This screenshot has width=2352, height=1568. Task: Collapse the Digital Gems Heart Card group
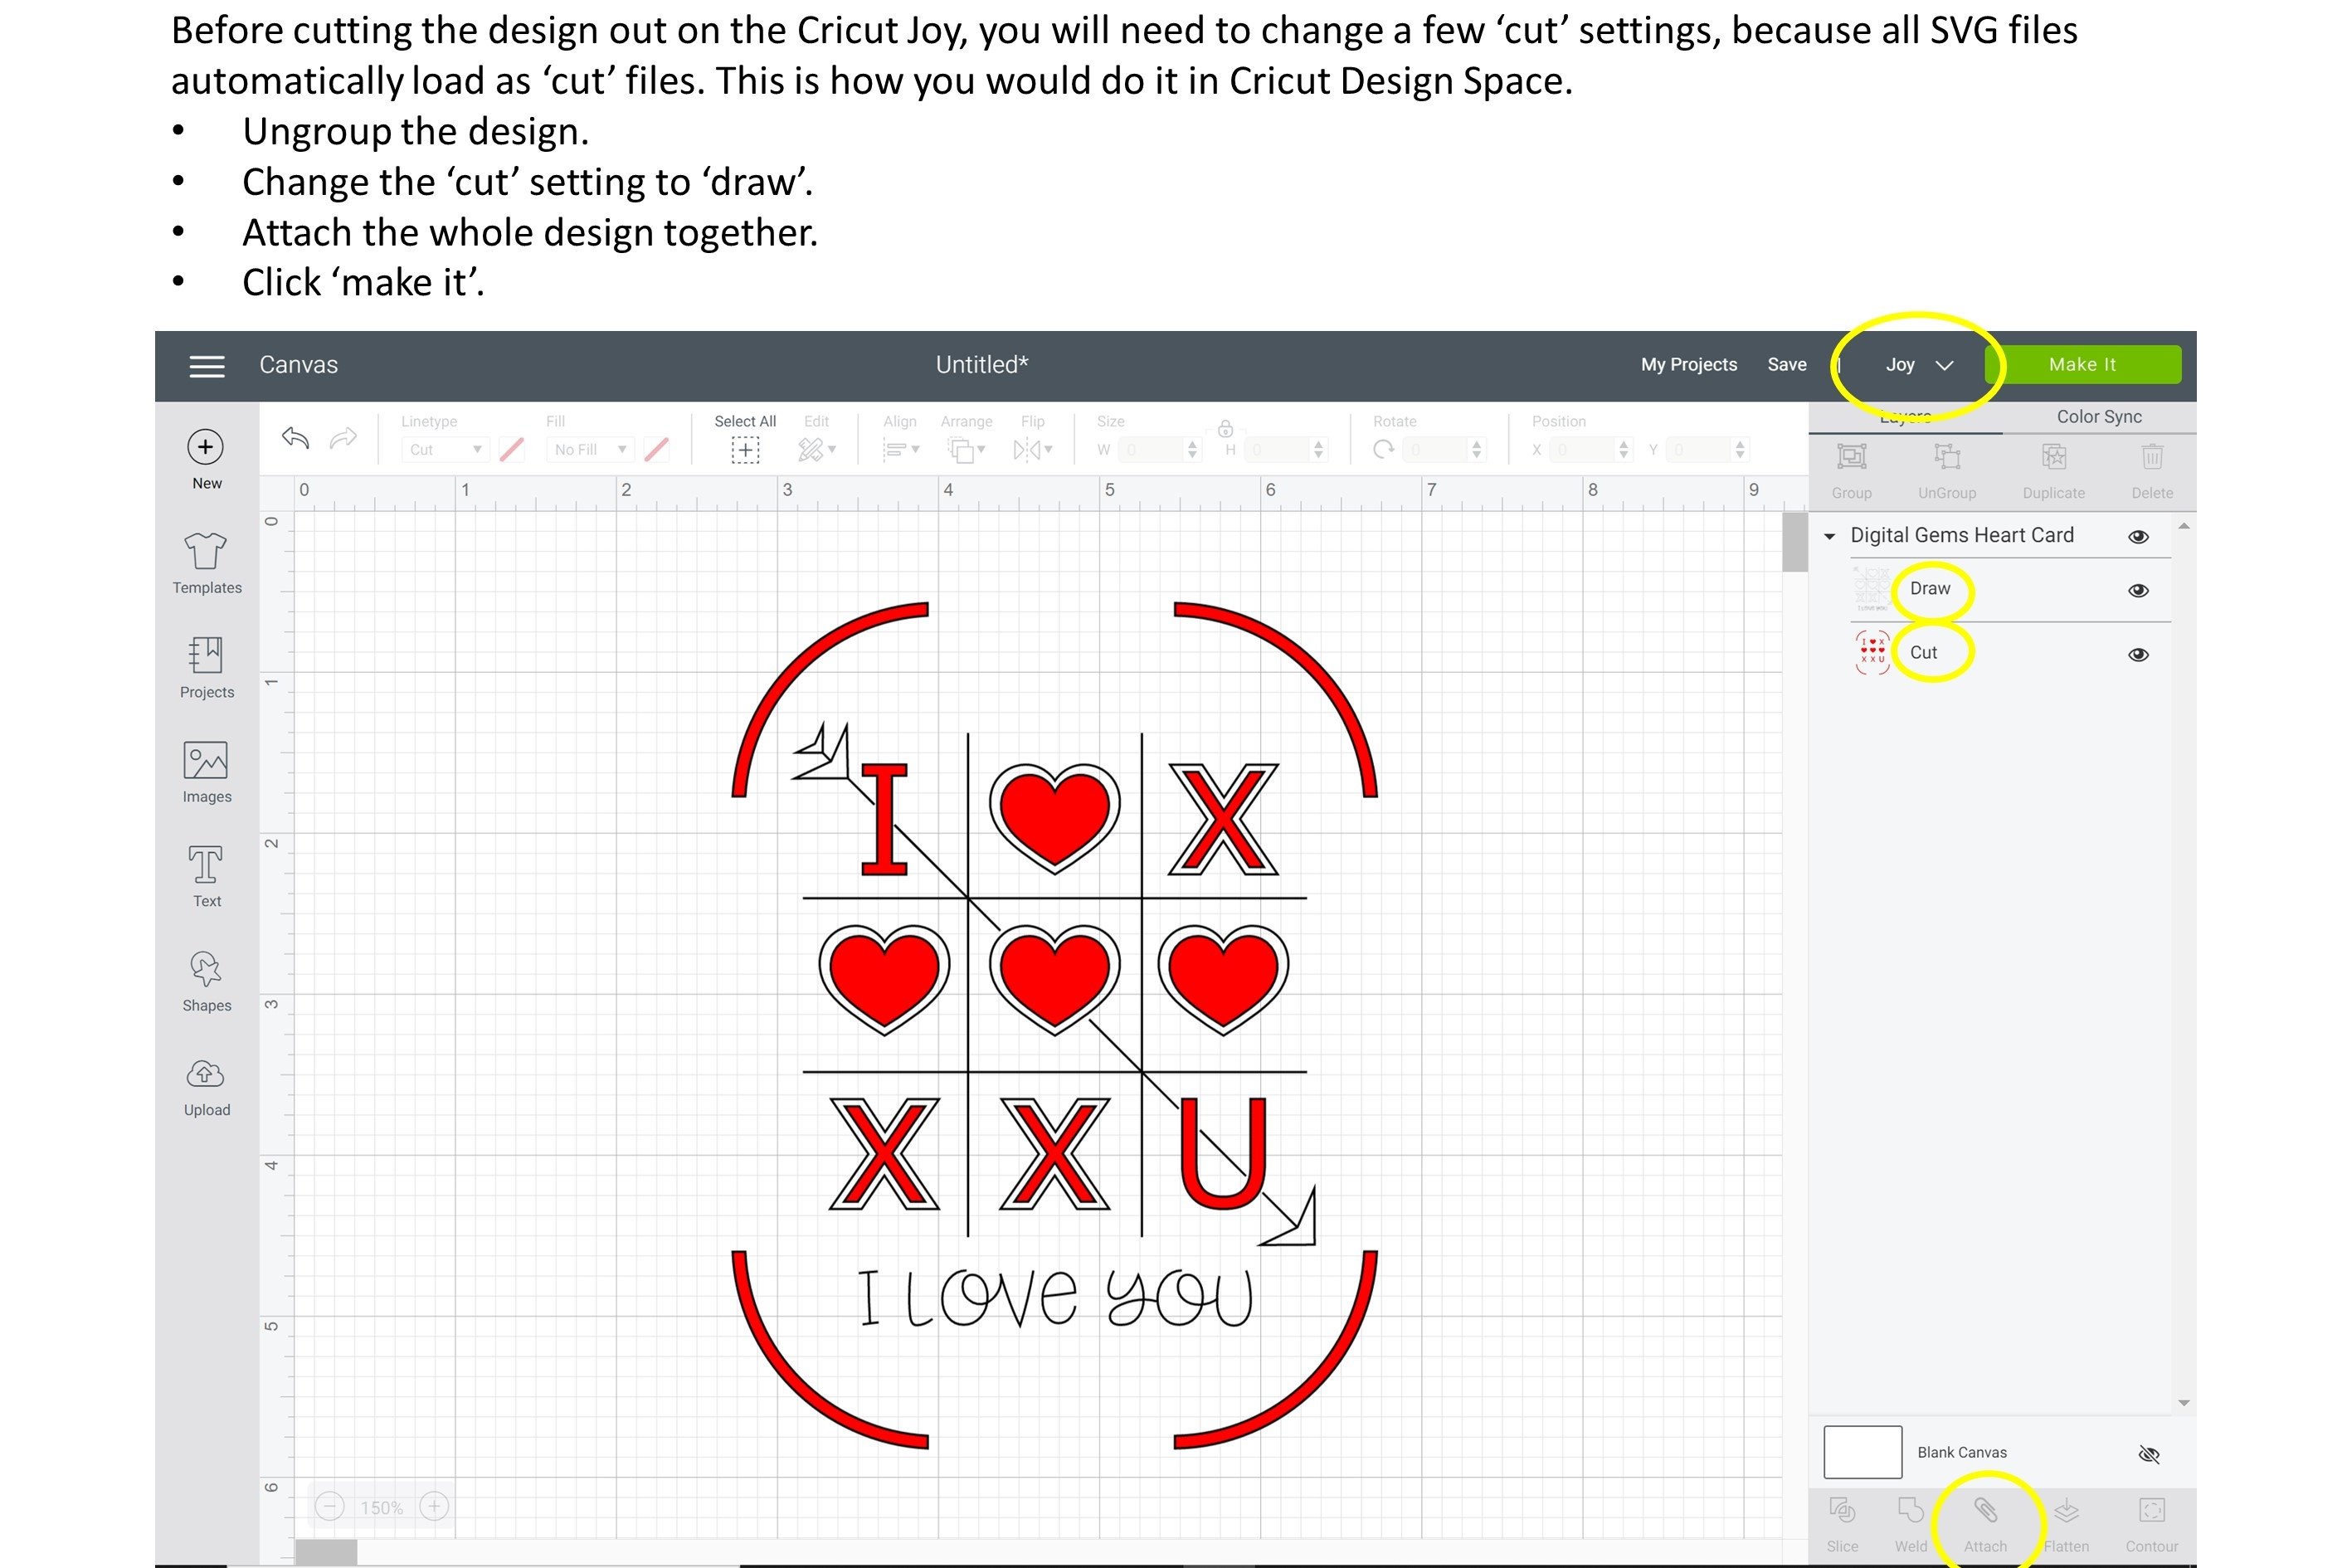point(1829,536)
